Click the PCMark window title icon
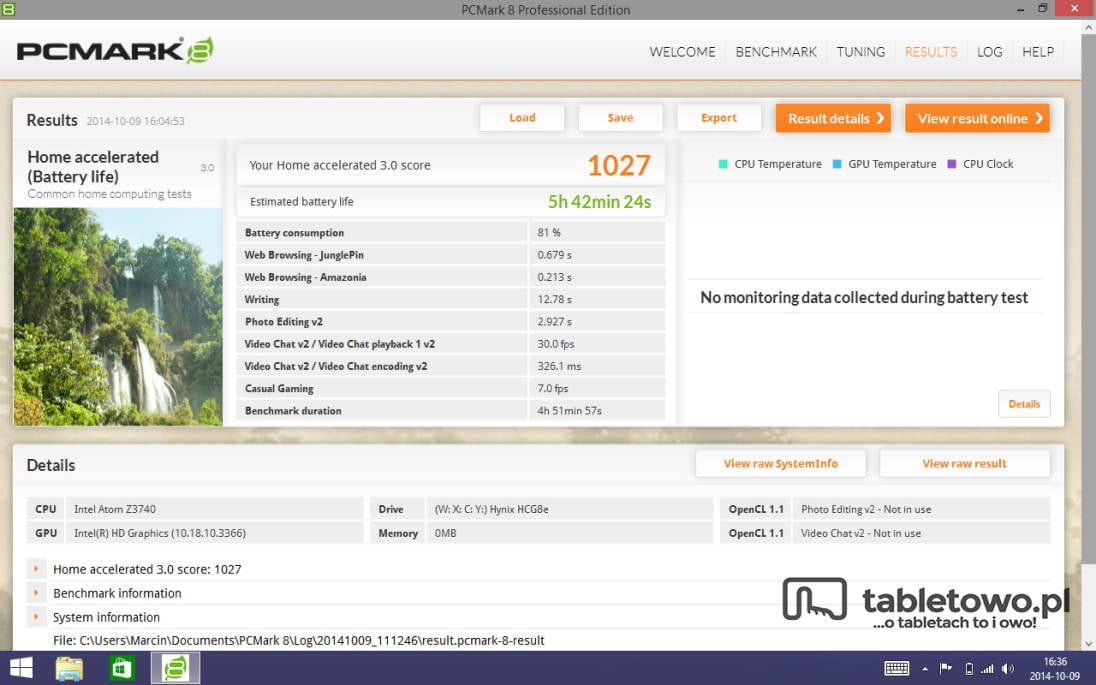 point(8,9)
